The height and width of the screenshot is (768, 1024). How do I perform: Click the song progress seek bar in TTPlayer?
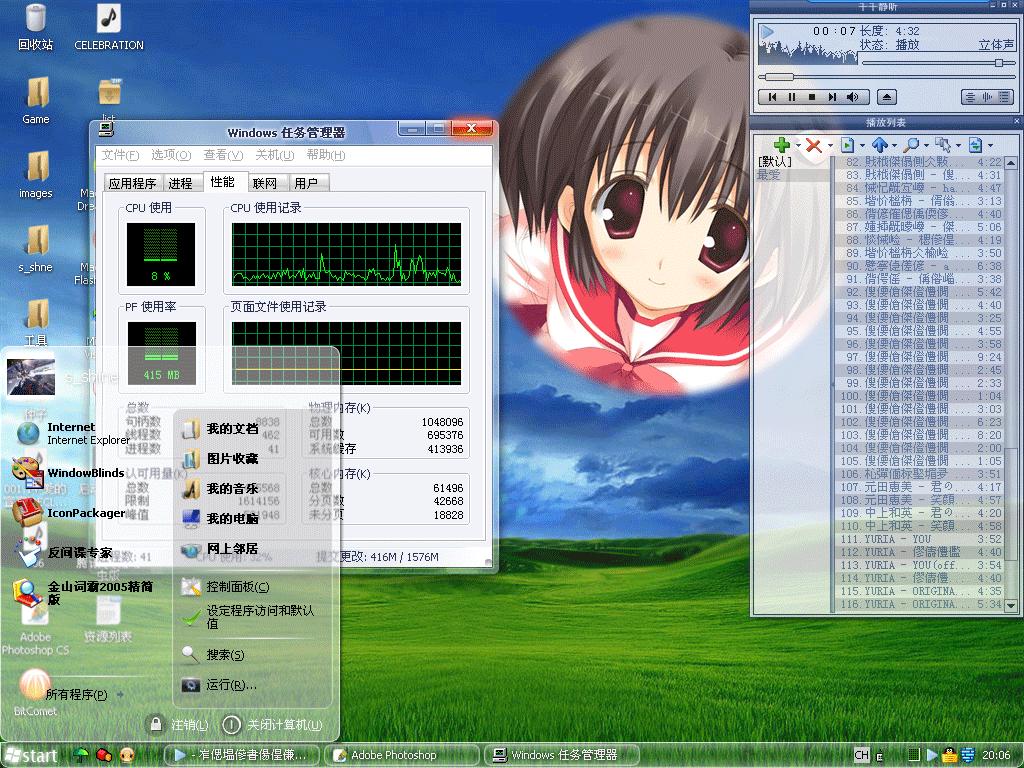click(886, 77)
